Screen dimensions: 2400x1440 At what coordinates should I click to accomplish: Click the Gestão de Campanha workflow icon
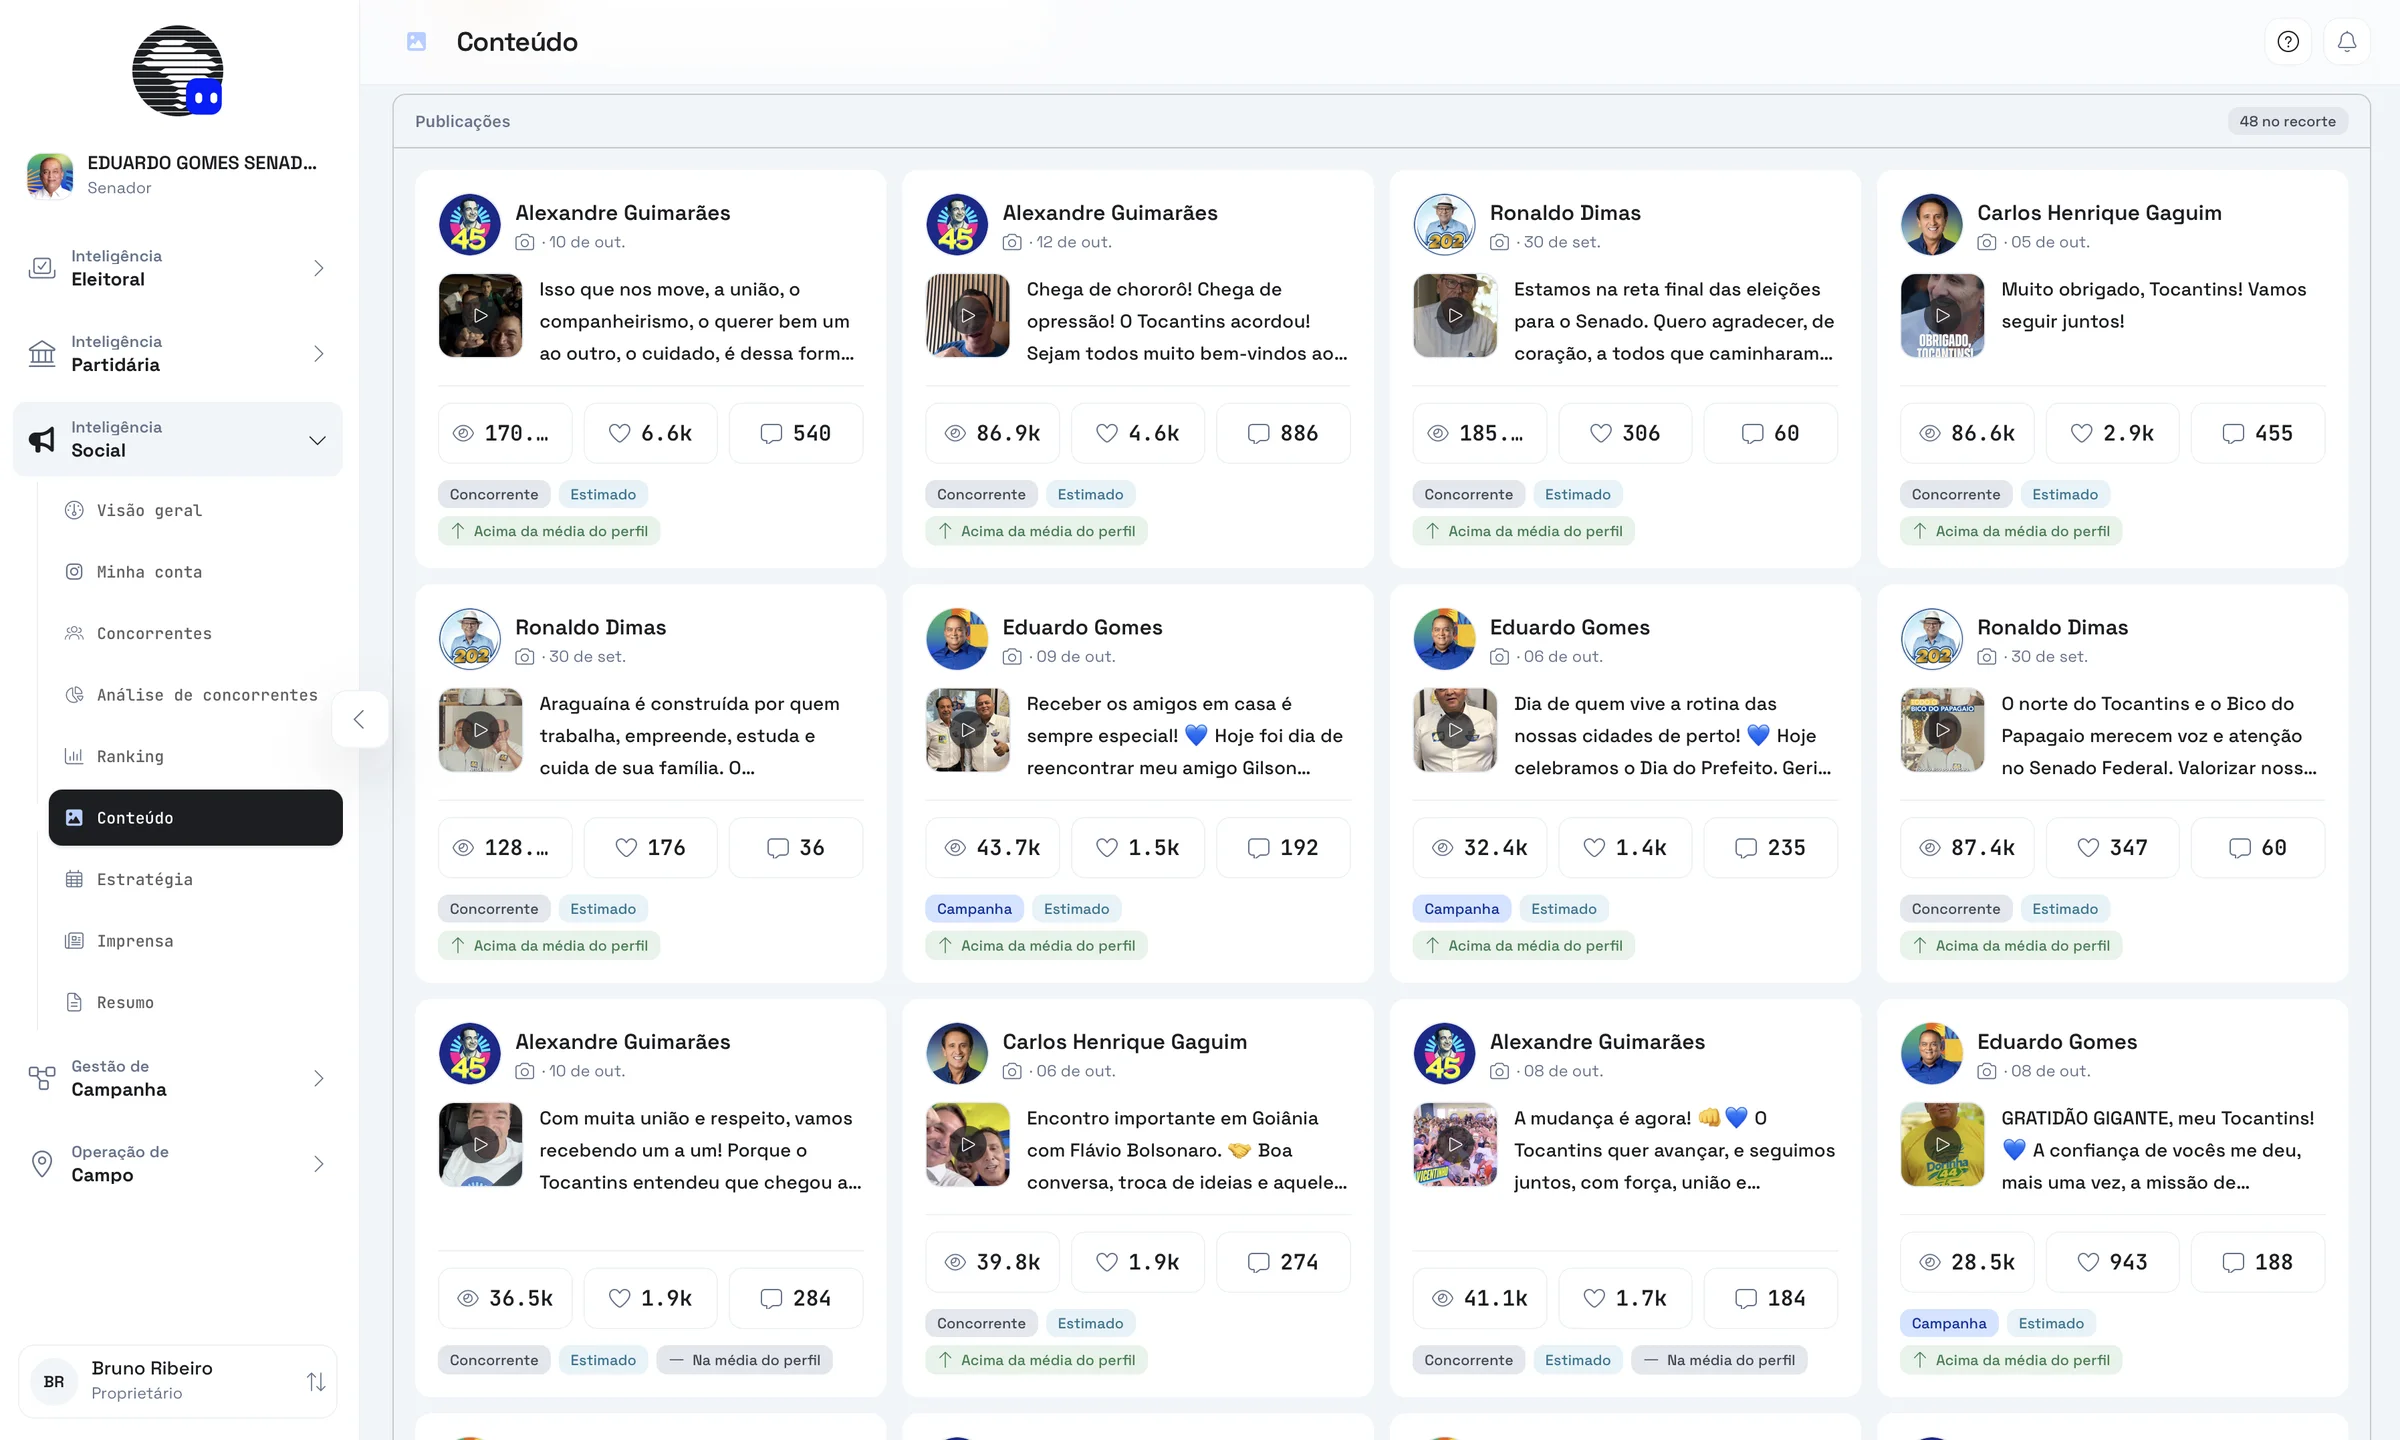pyautogui.click(x=42, y=1078)
